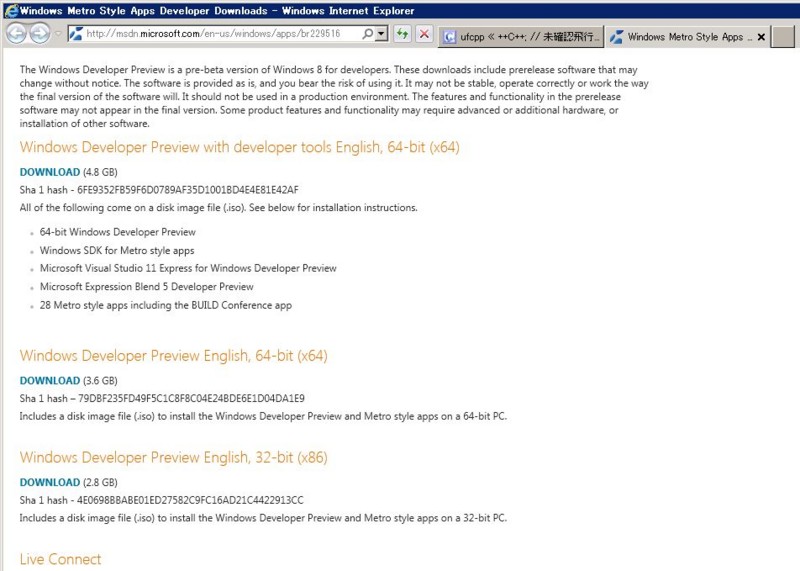
Task: Switch to the ufcpp ++C++ tab
Action: (x=521, y=37)
